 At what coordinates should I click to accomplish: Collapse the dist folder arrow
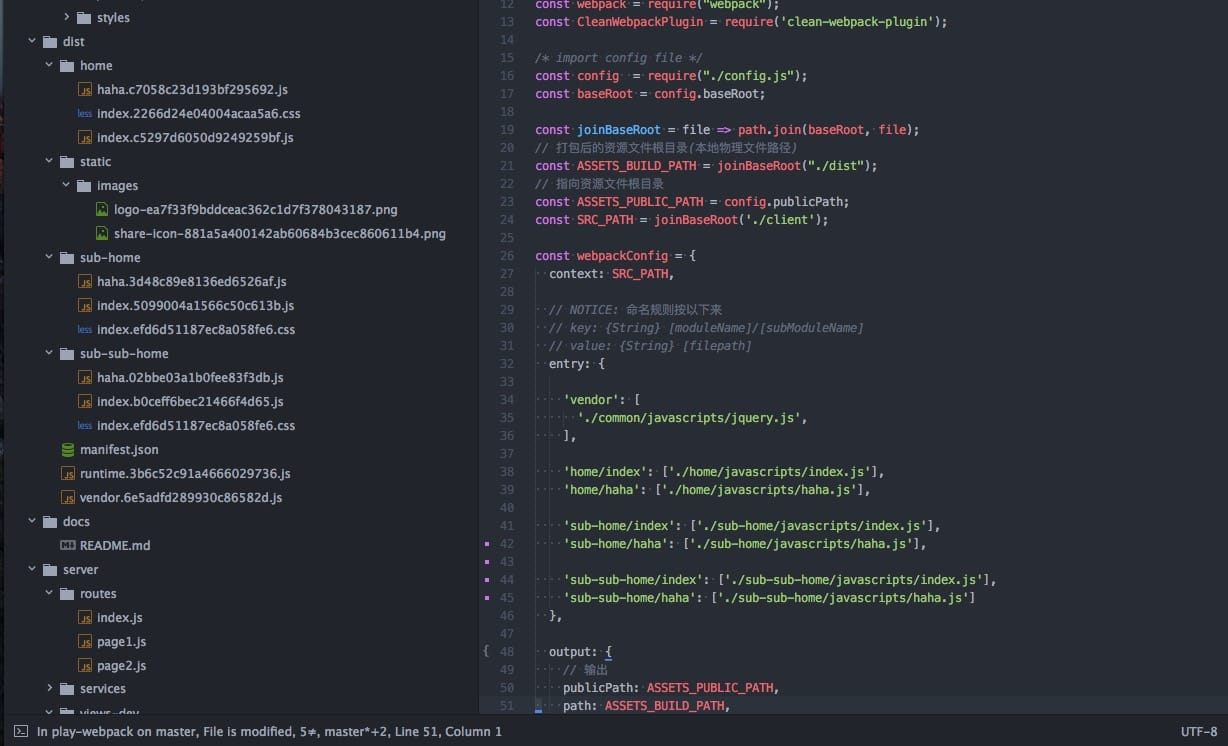(33, 42)
